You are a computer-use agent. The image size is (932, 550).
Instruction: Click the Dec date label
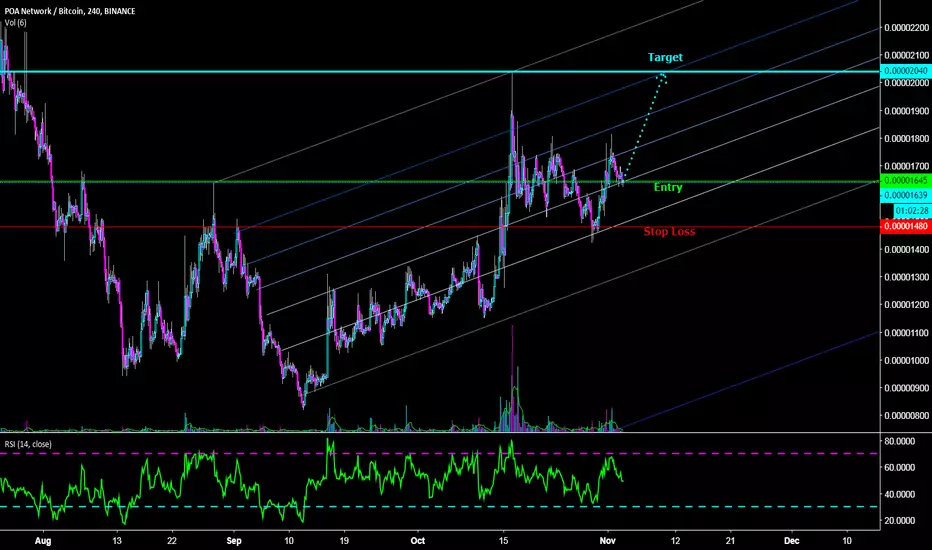pyautogui.click(x=791, y=540)
